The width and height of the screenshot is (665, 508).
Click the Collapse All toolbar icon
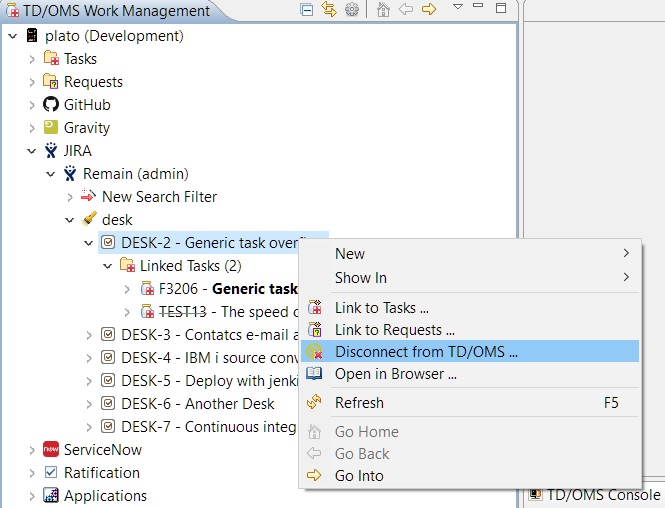tap(307, 10)
